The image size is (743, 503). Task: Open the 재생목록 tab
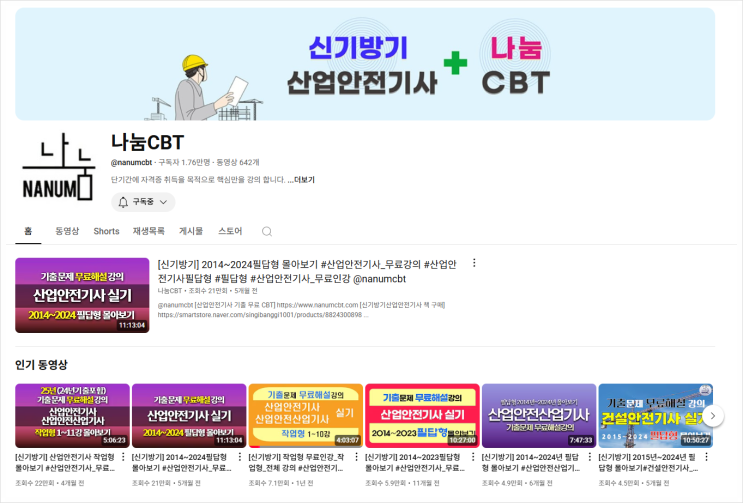[x=148, y=231]
